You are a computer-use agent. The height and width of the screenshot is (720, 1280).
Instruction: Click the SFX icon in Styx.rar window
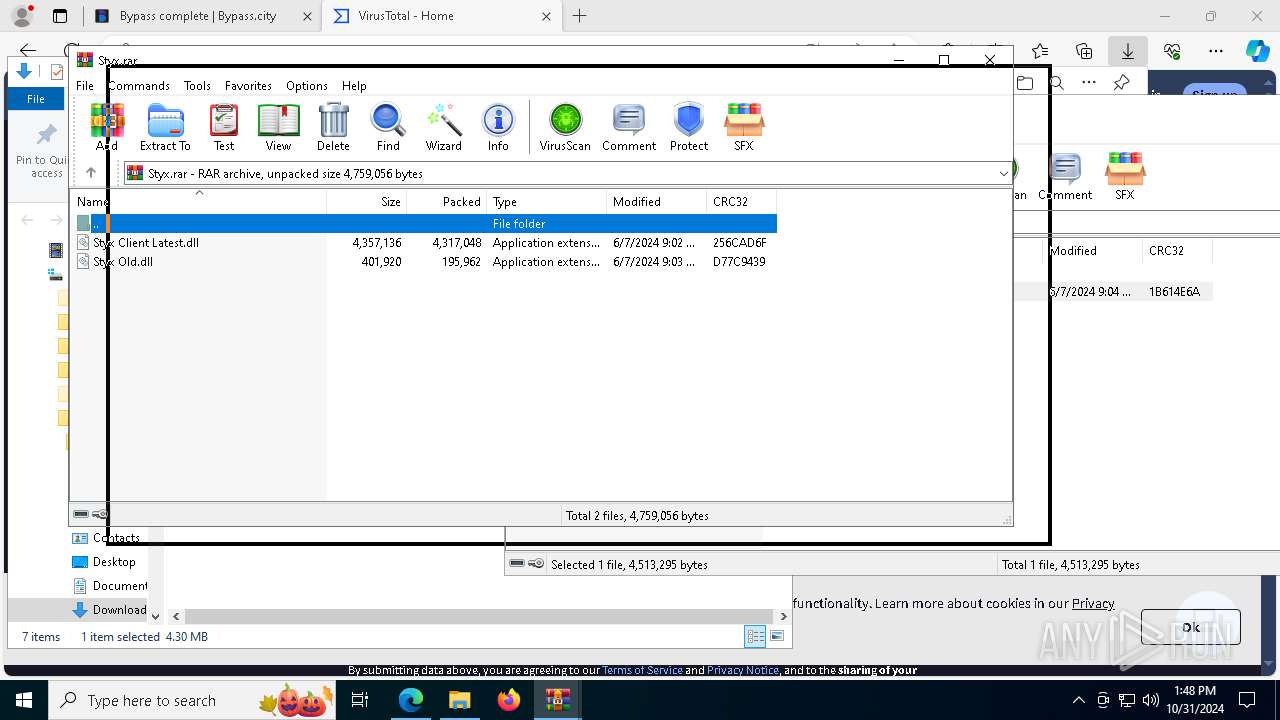[743, 127]
